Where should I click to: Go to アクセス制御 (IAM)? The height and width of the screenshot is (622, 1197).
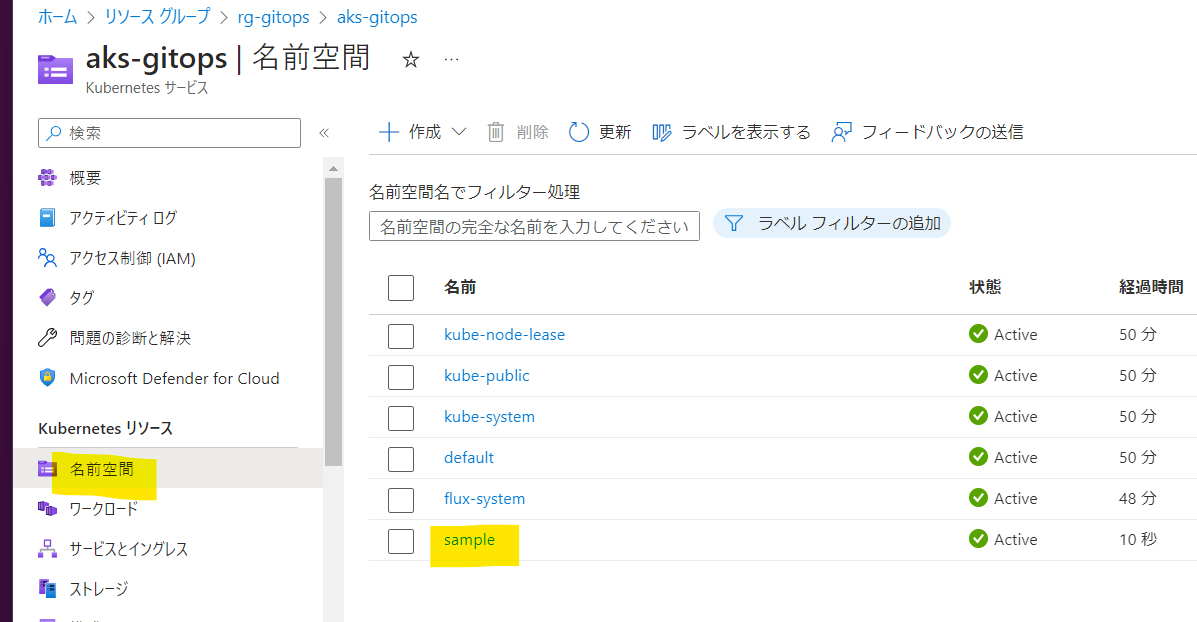click(132, 258)
